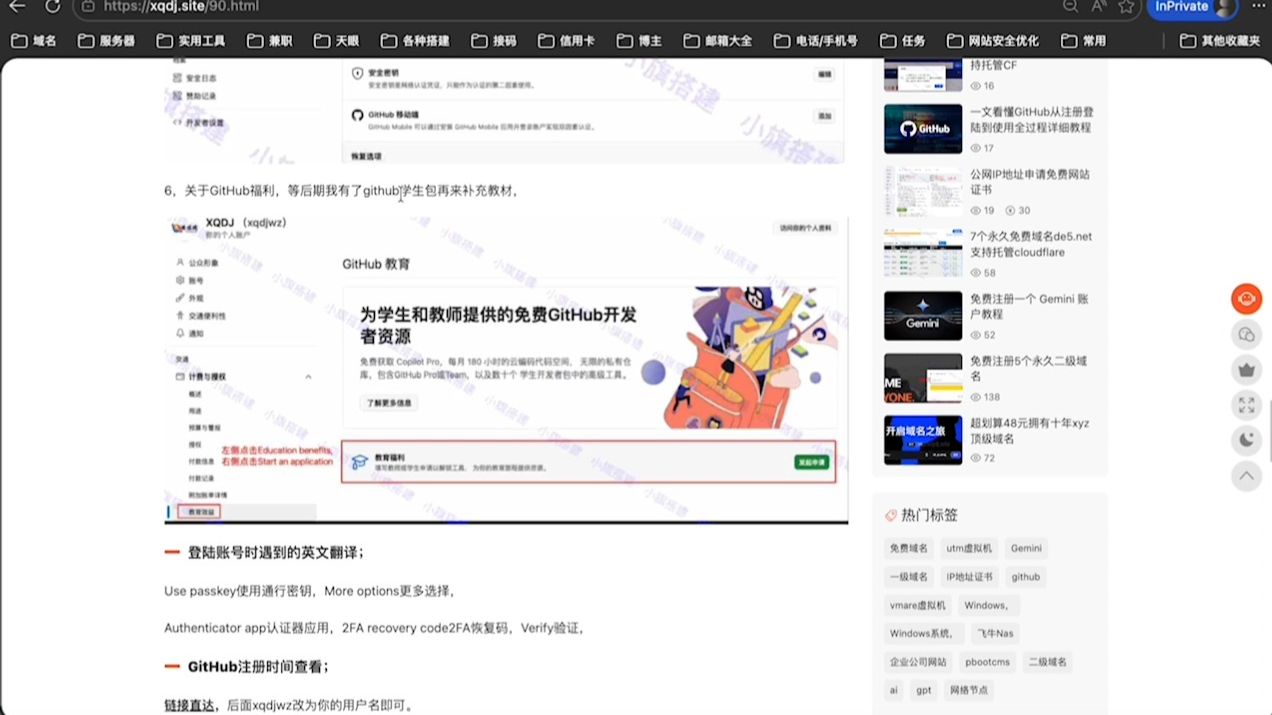Select the vmare虚拟机 tag

click(917, 605)
